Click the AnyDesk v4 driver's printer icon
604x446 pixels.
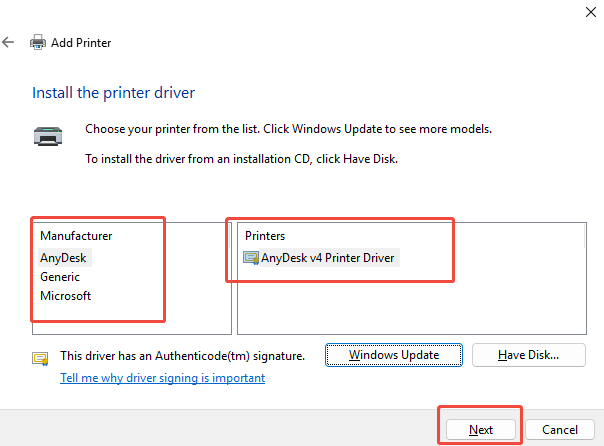[251, 258]
